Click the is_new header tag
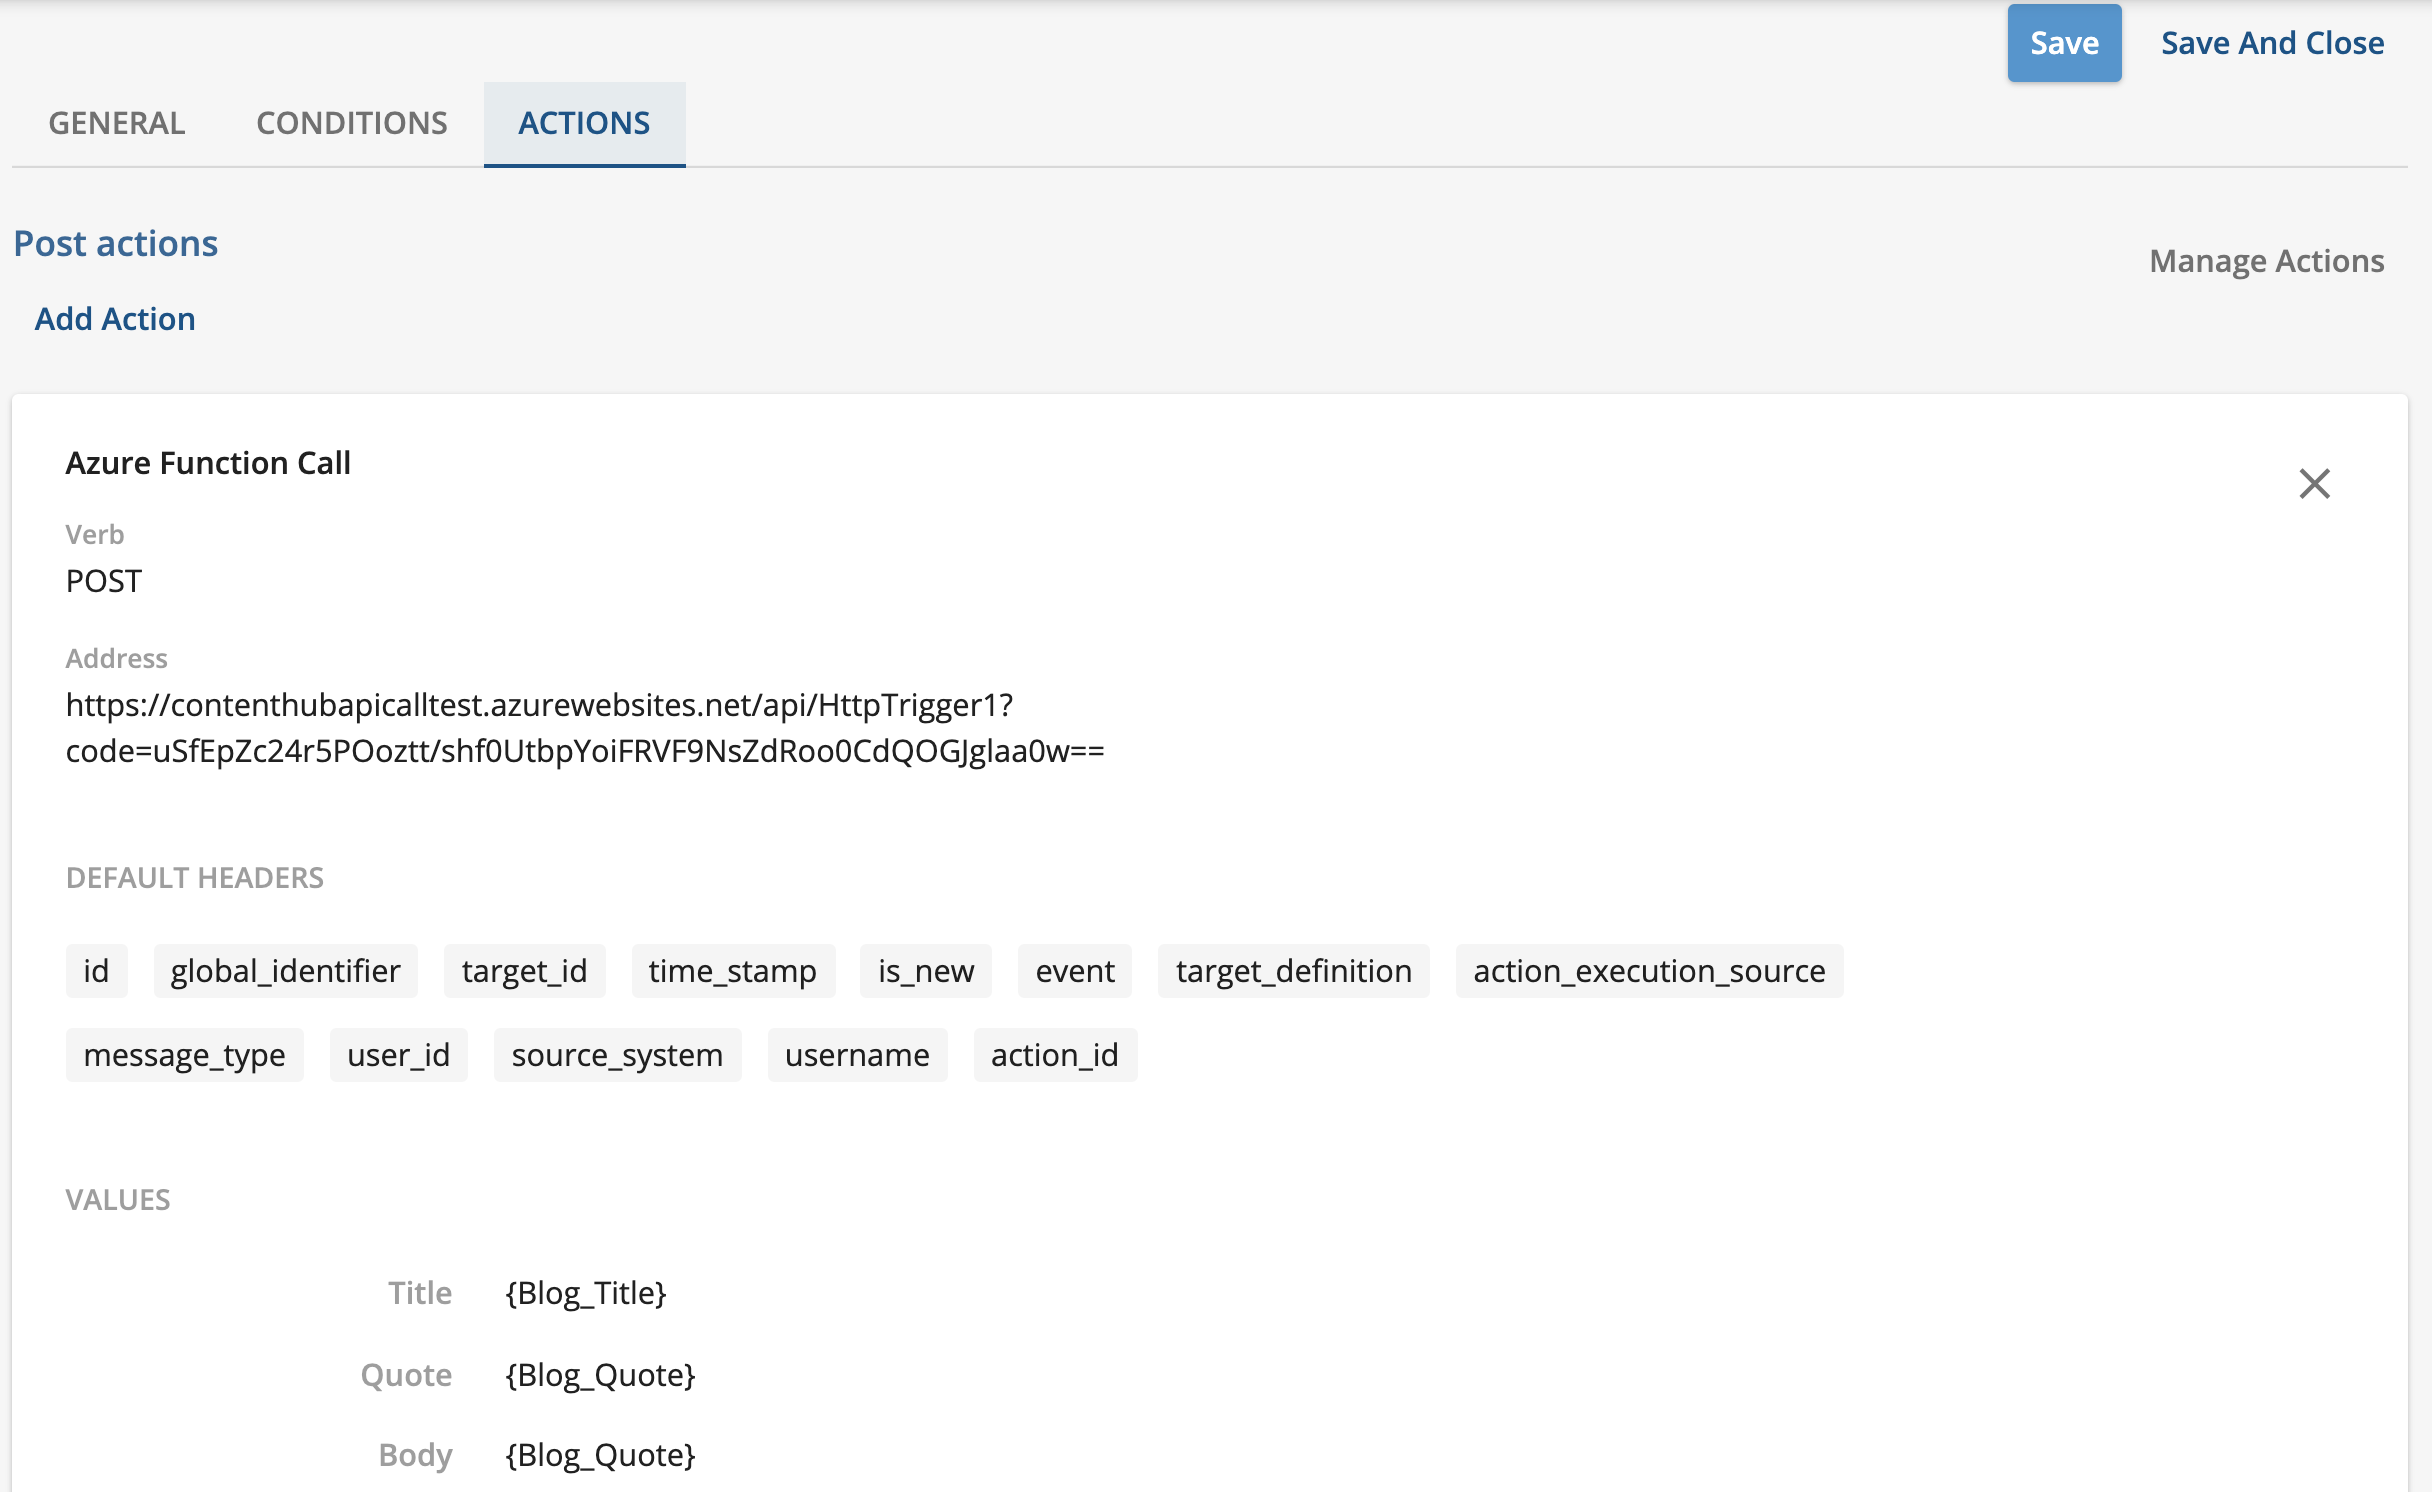Screen dimensions: 2432x1492 click(x=926, y=971)
